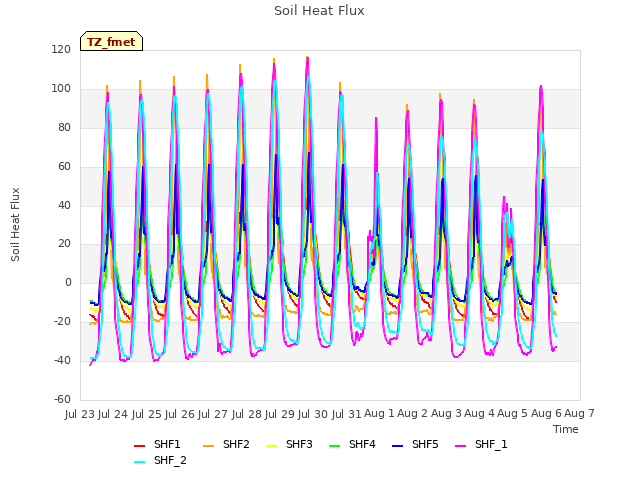Click the Time axis label
Image resolution: width=640 pixels, height=480 pixels.
click(566, 429)
